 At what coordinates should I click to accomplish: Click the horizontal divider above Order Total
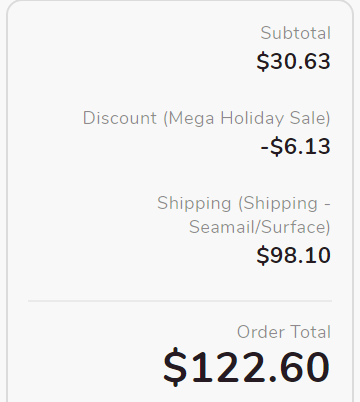point(180,301)
